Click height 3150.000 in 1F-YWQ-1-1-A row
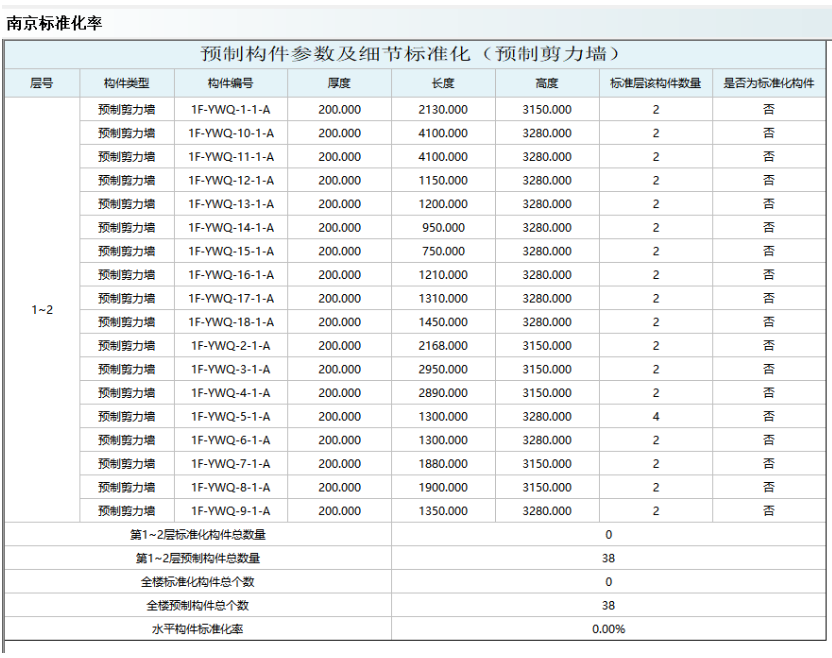The height and width of the screenshot is (658, 832). 547,109
